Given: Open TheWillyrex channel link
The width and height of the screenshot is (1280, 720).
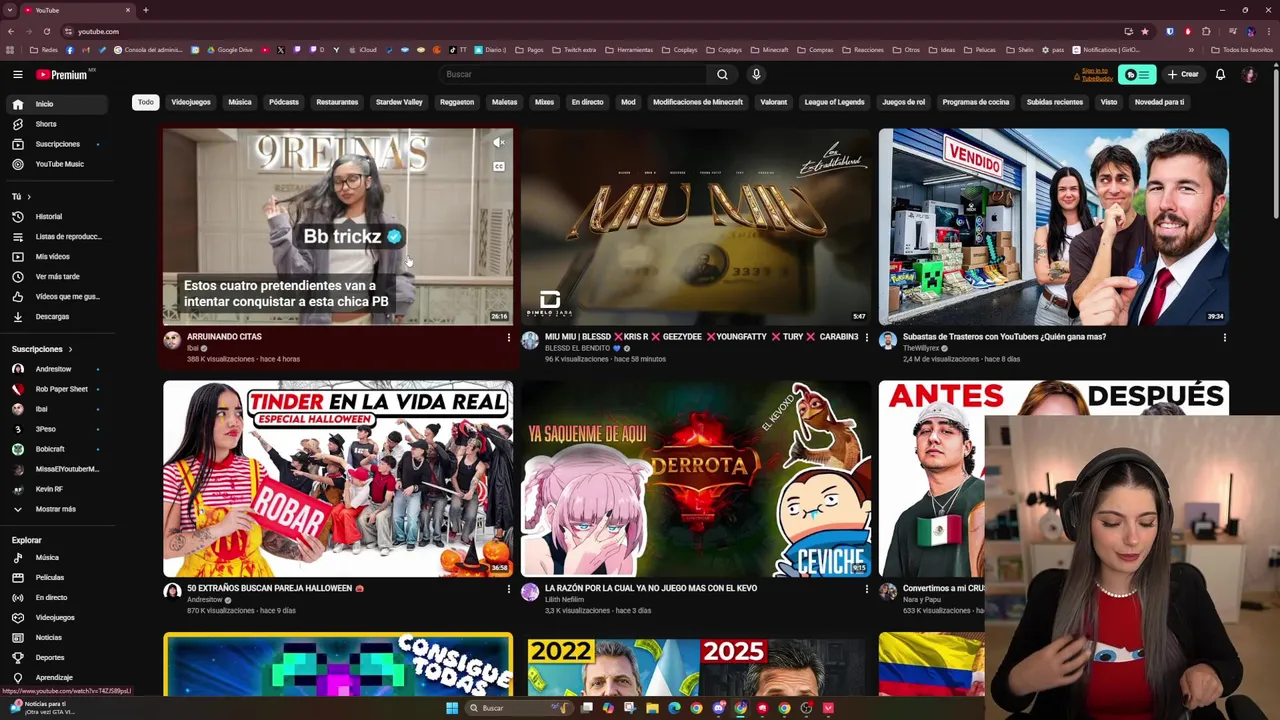Looking at the screenshot, I should 921,348.
